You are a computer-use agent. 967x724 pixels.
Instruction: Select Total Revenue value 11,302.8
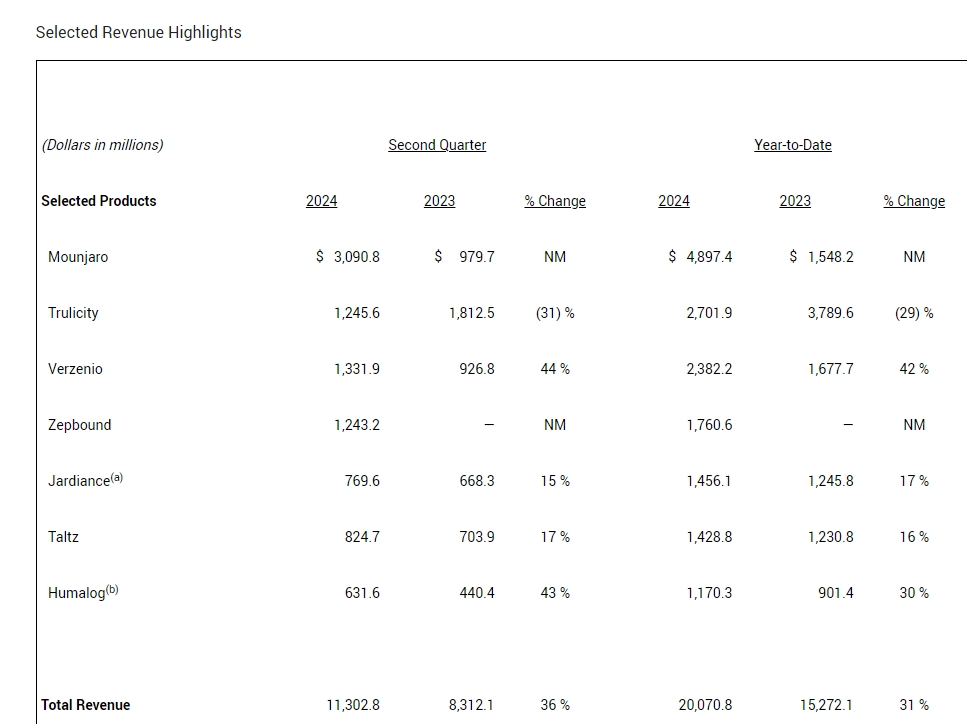[353, 705]
